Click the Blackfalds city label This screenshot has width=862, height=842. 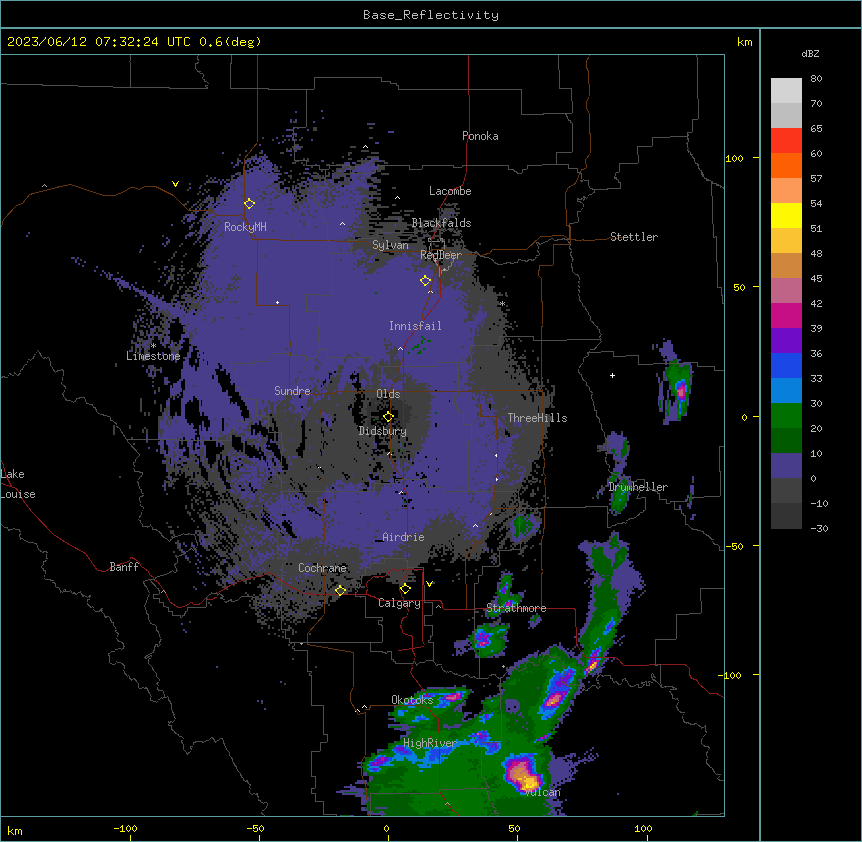pos(441,223)
